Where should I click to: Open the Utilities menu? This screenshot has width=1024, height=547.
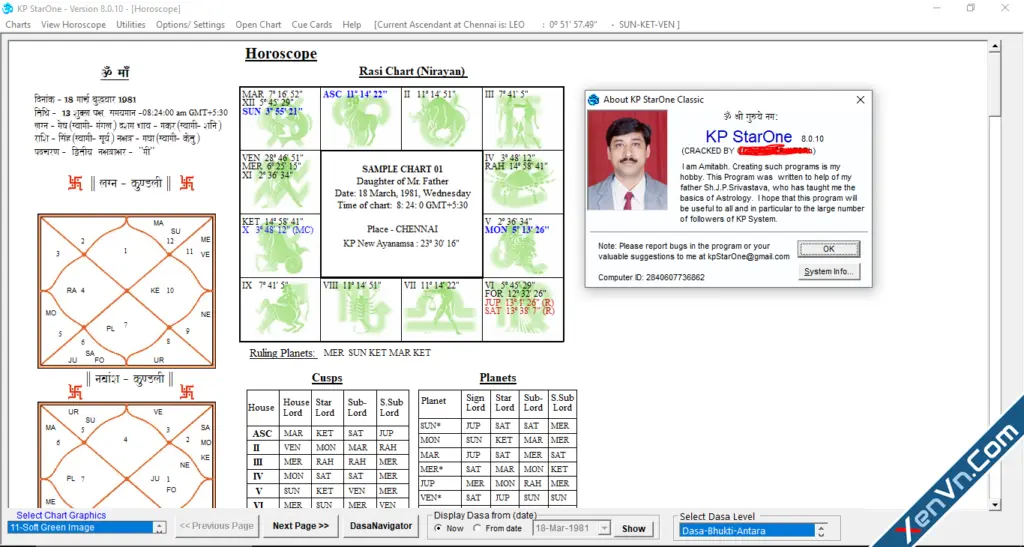pyautogui.click(x=131, y=24)
